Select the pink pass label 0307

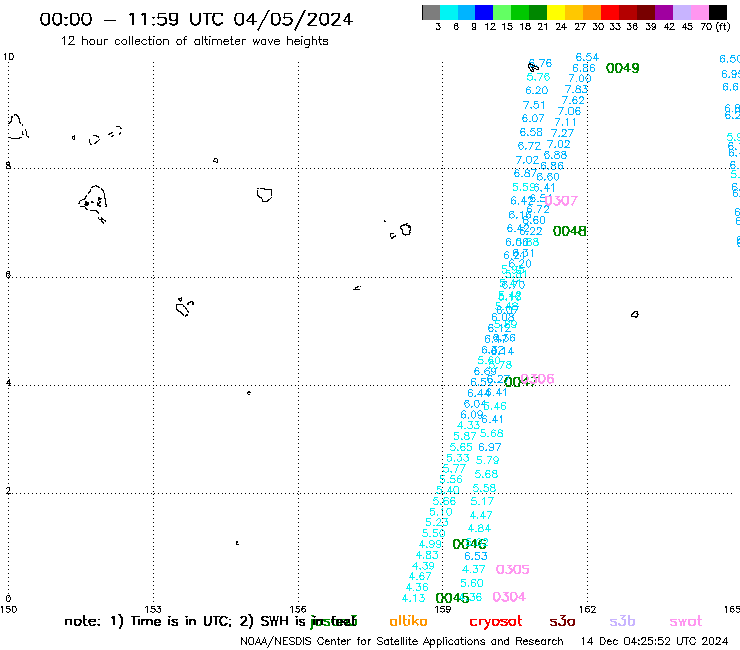click(x=561, y=201)
